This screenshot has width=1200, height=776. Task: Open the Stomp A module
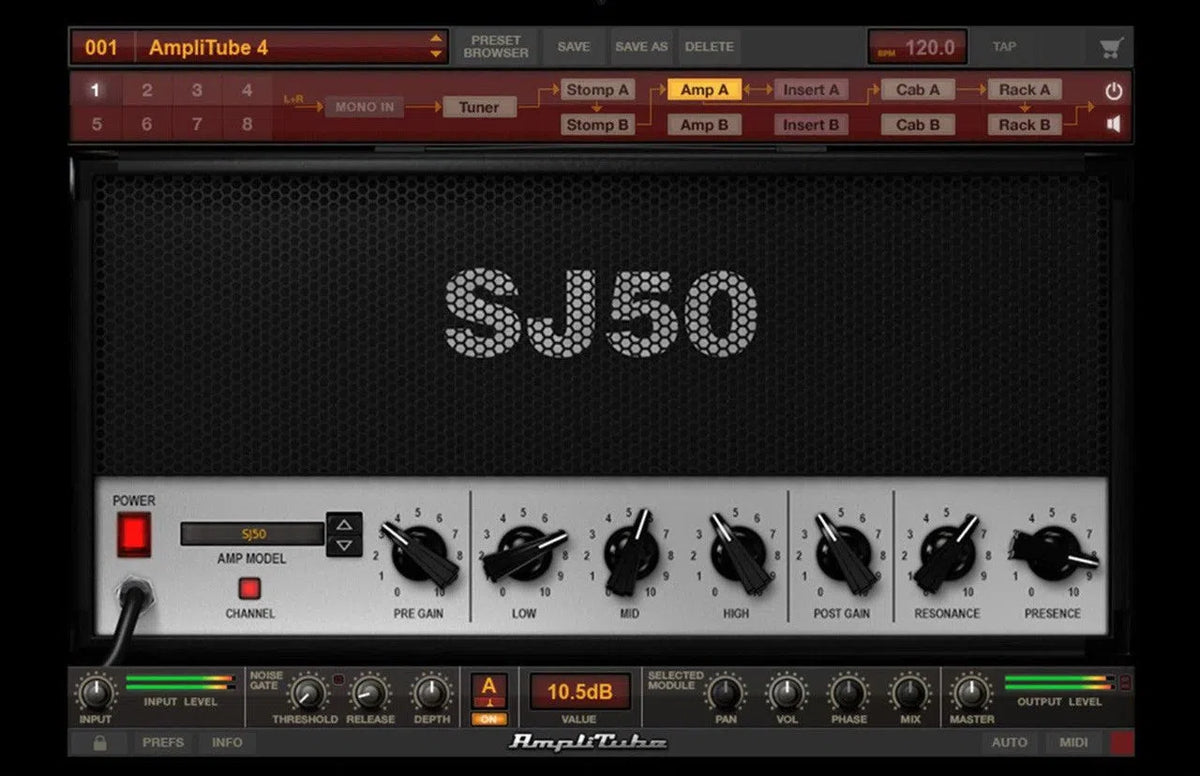click(x=597, y=89)
